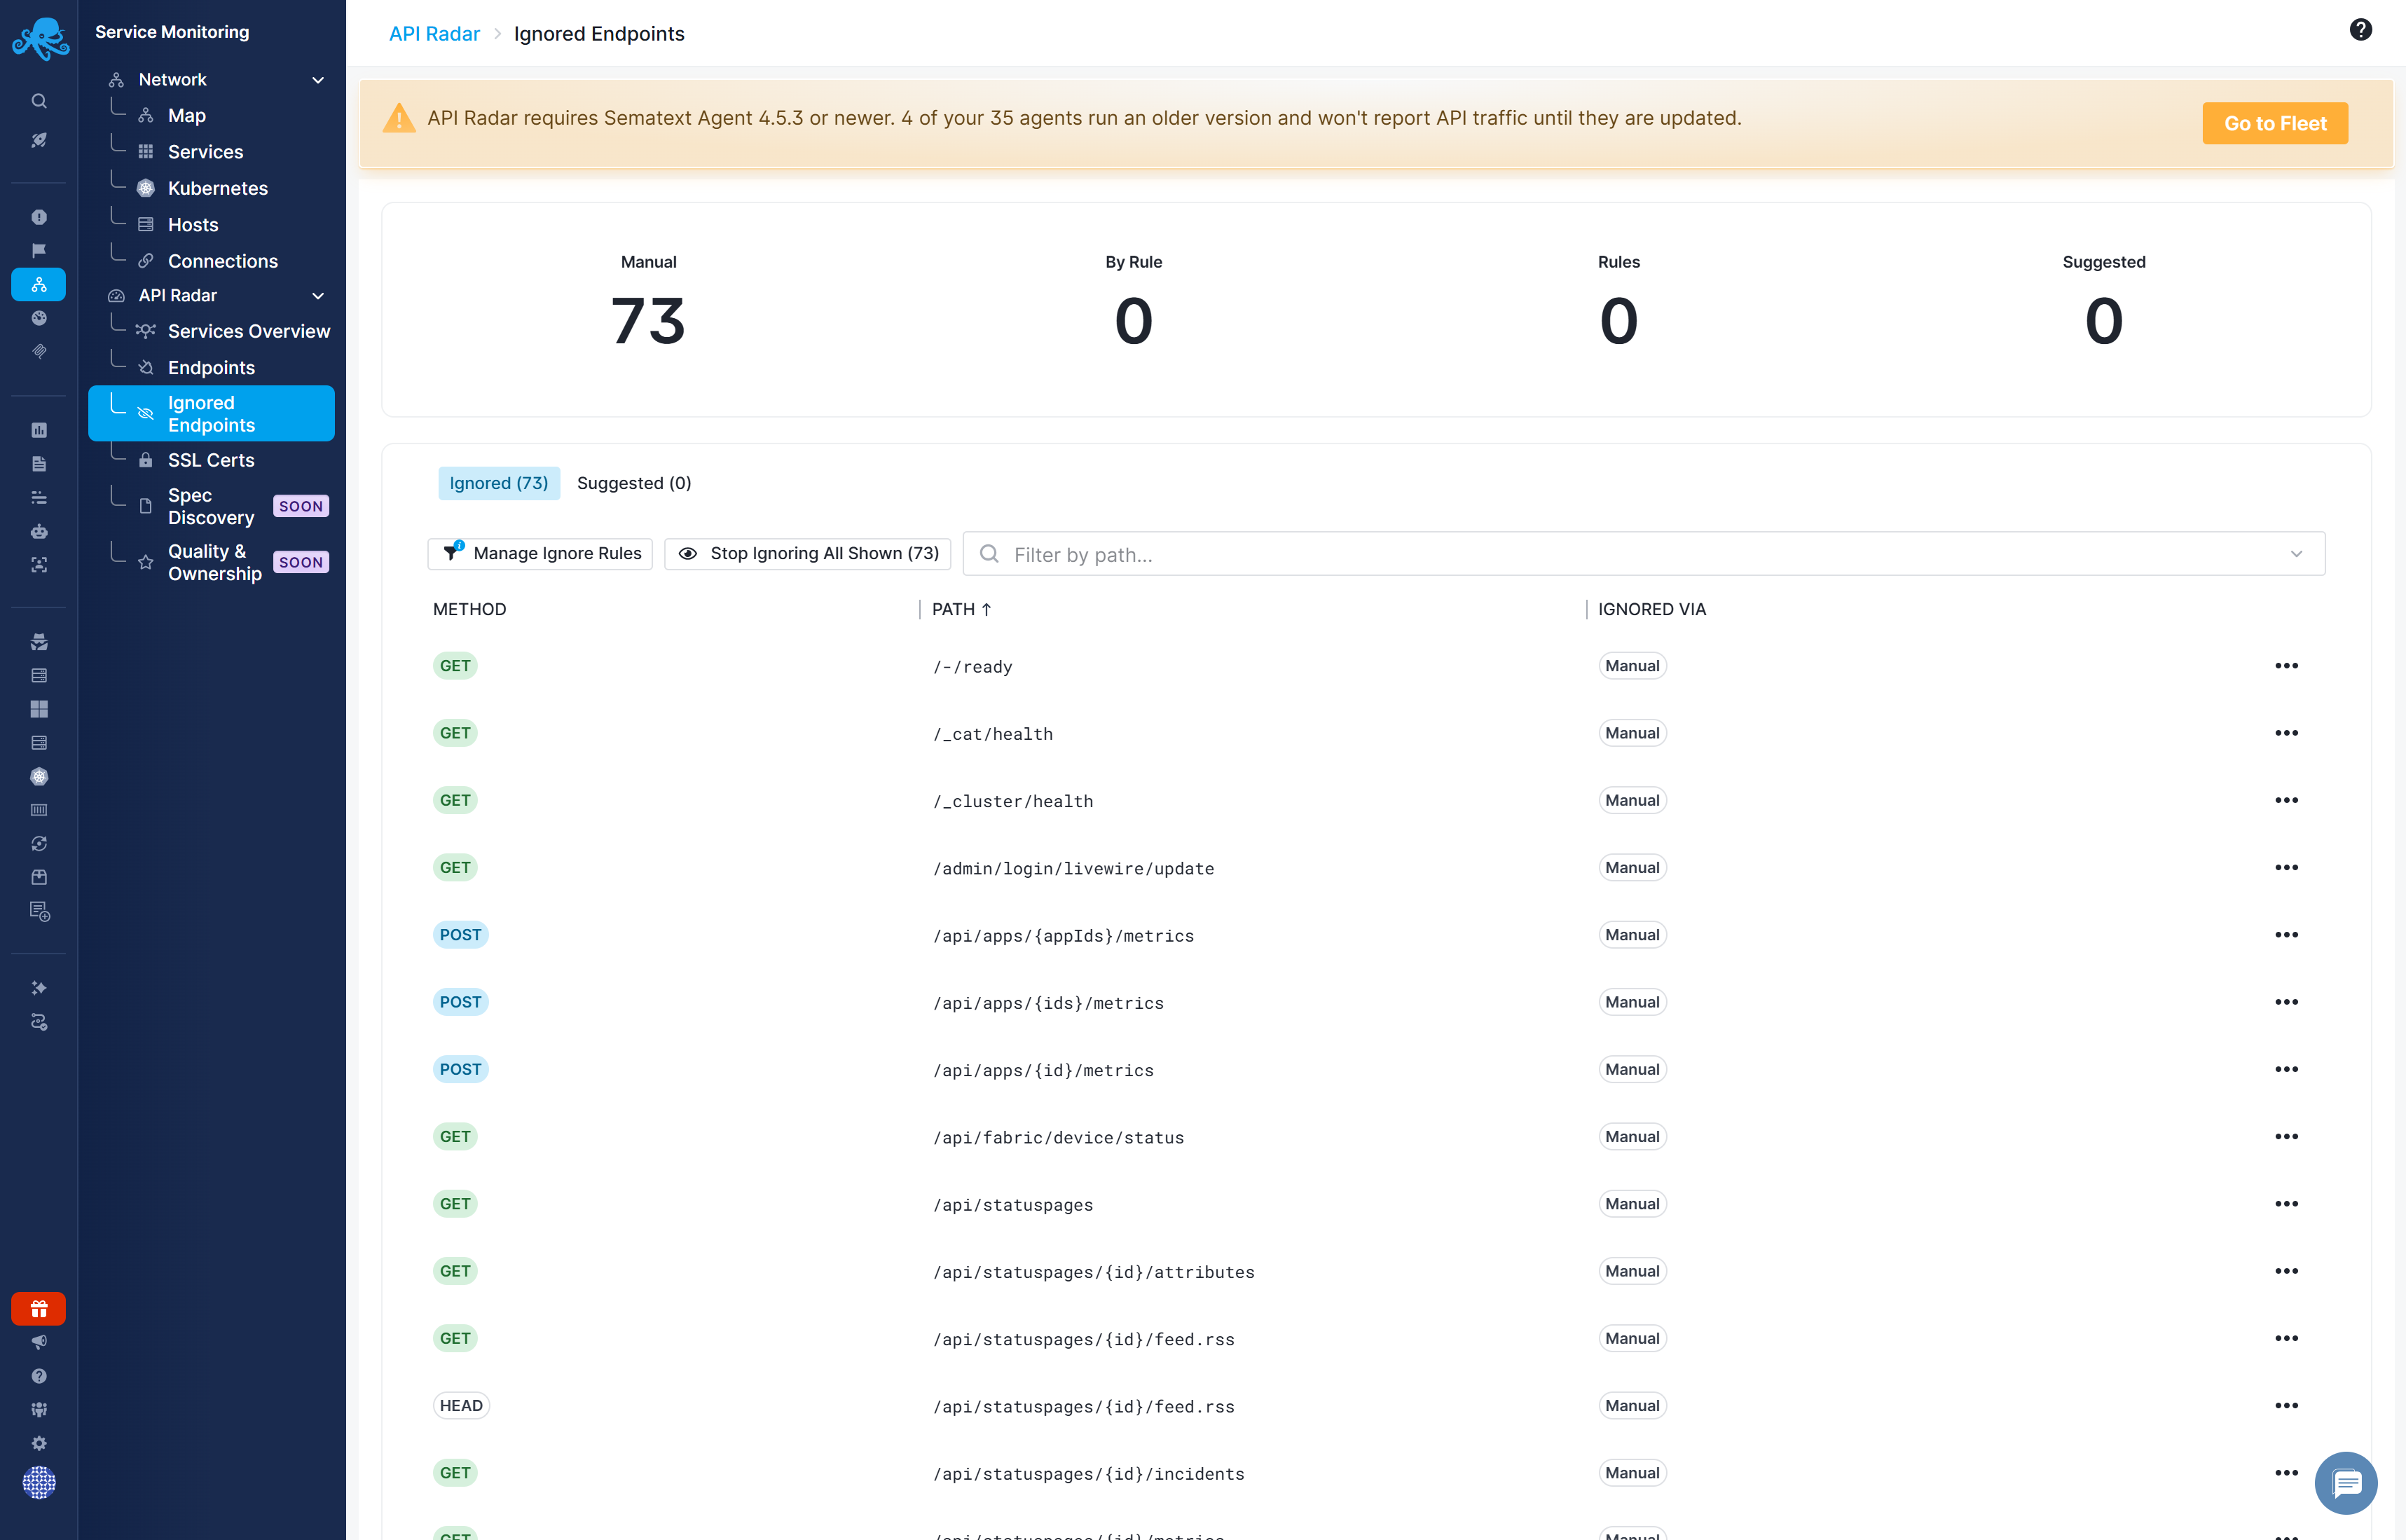Open Map in the Network menu

186,116
